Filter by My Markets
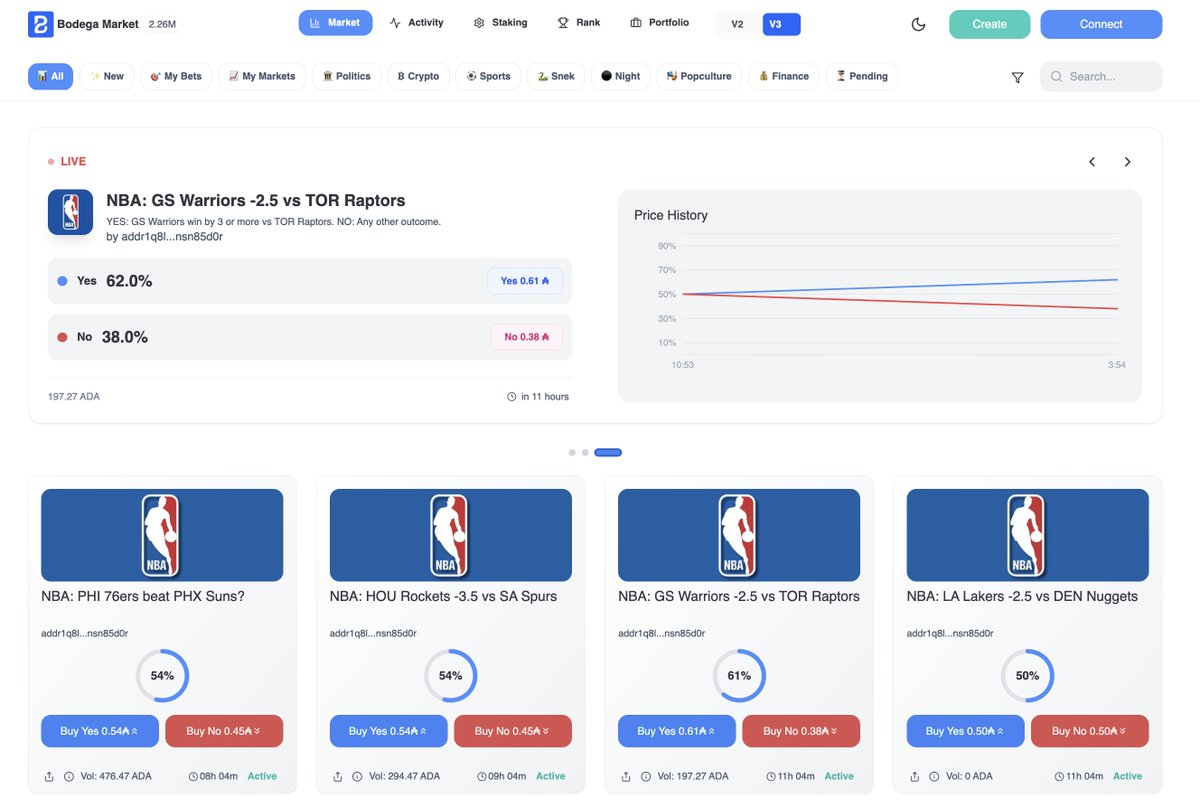This screenshot has height=807, width=1200. tap(262, 76)
